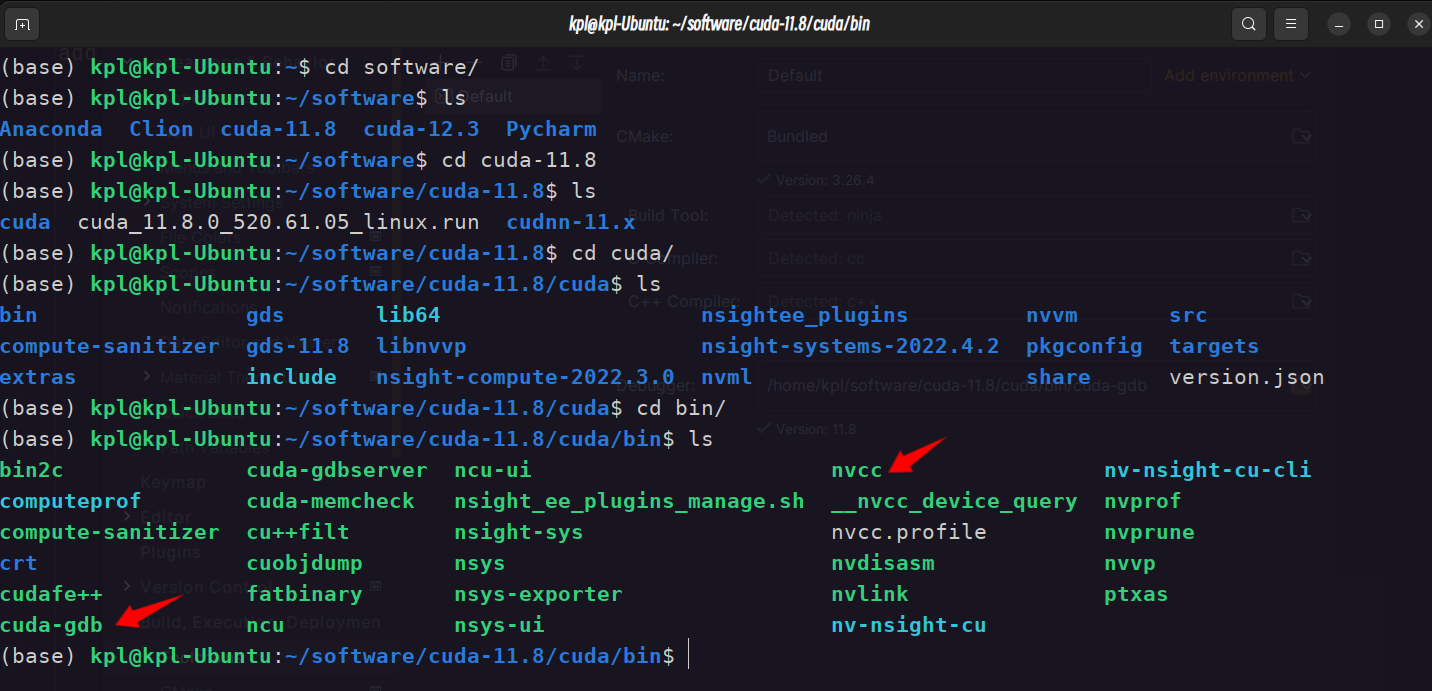The width and height of the screenshot is (1432, 691).
Task: Open the terminal search tool
Action: click(1248, 24)
